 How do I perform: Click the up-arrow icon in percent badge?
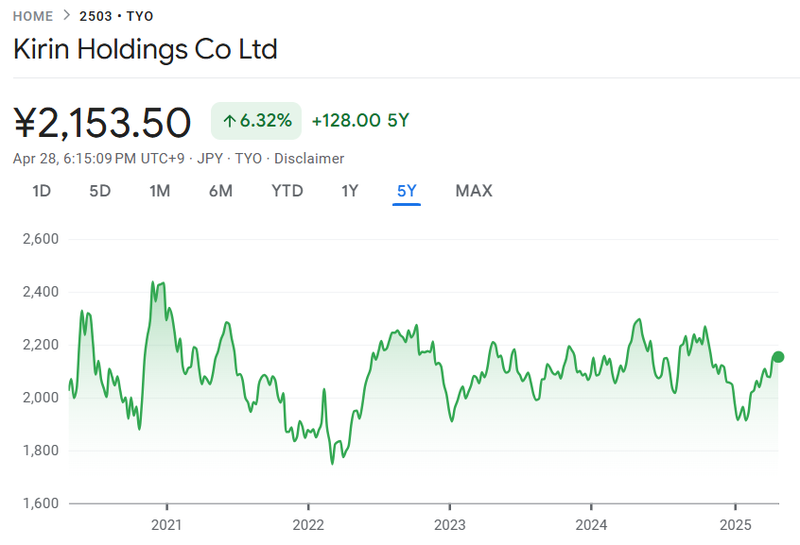pos(230,121)
